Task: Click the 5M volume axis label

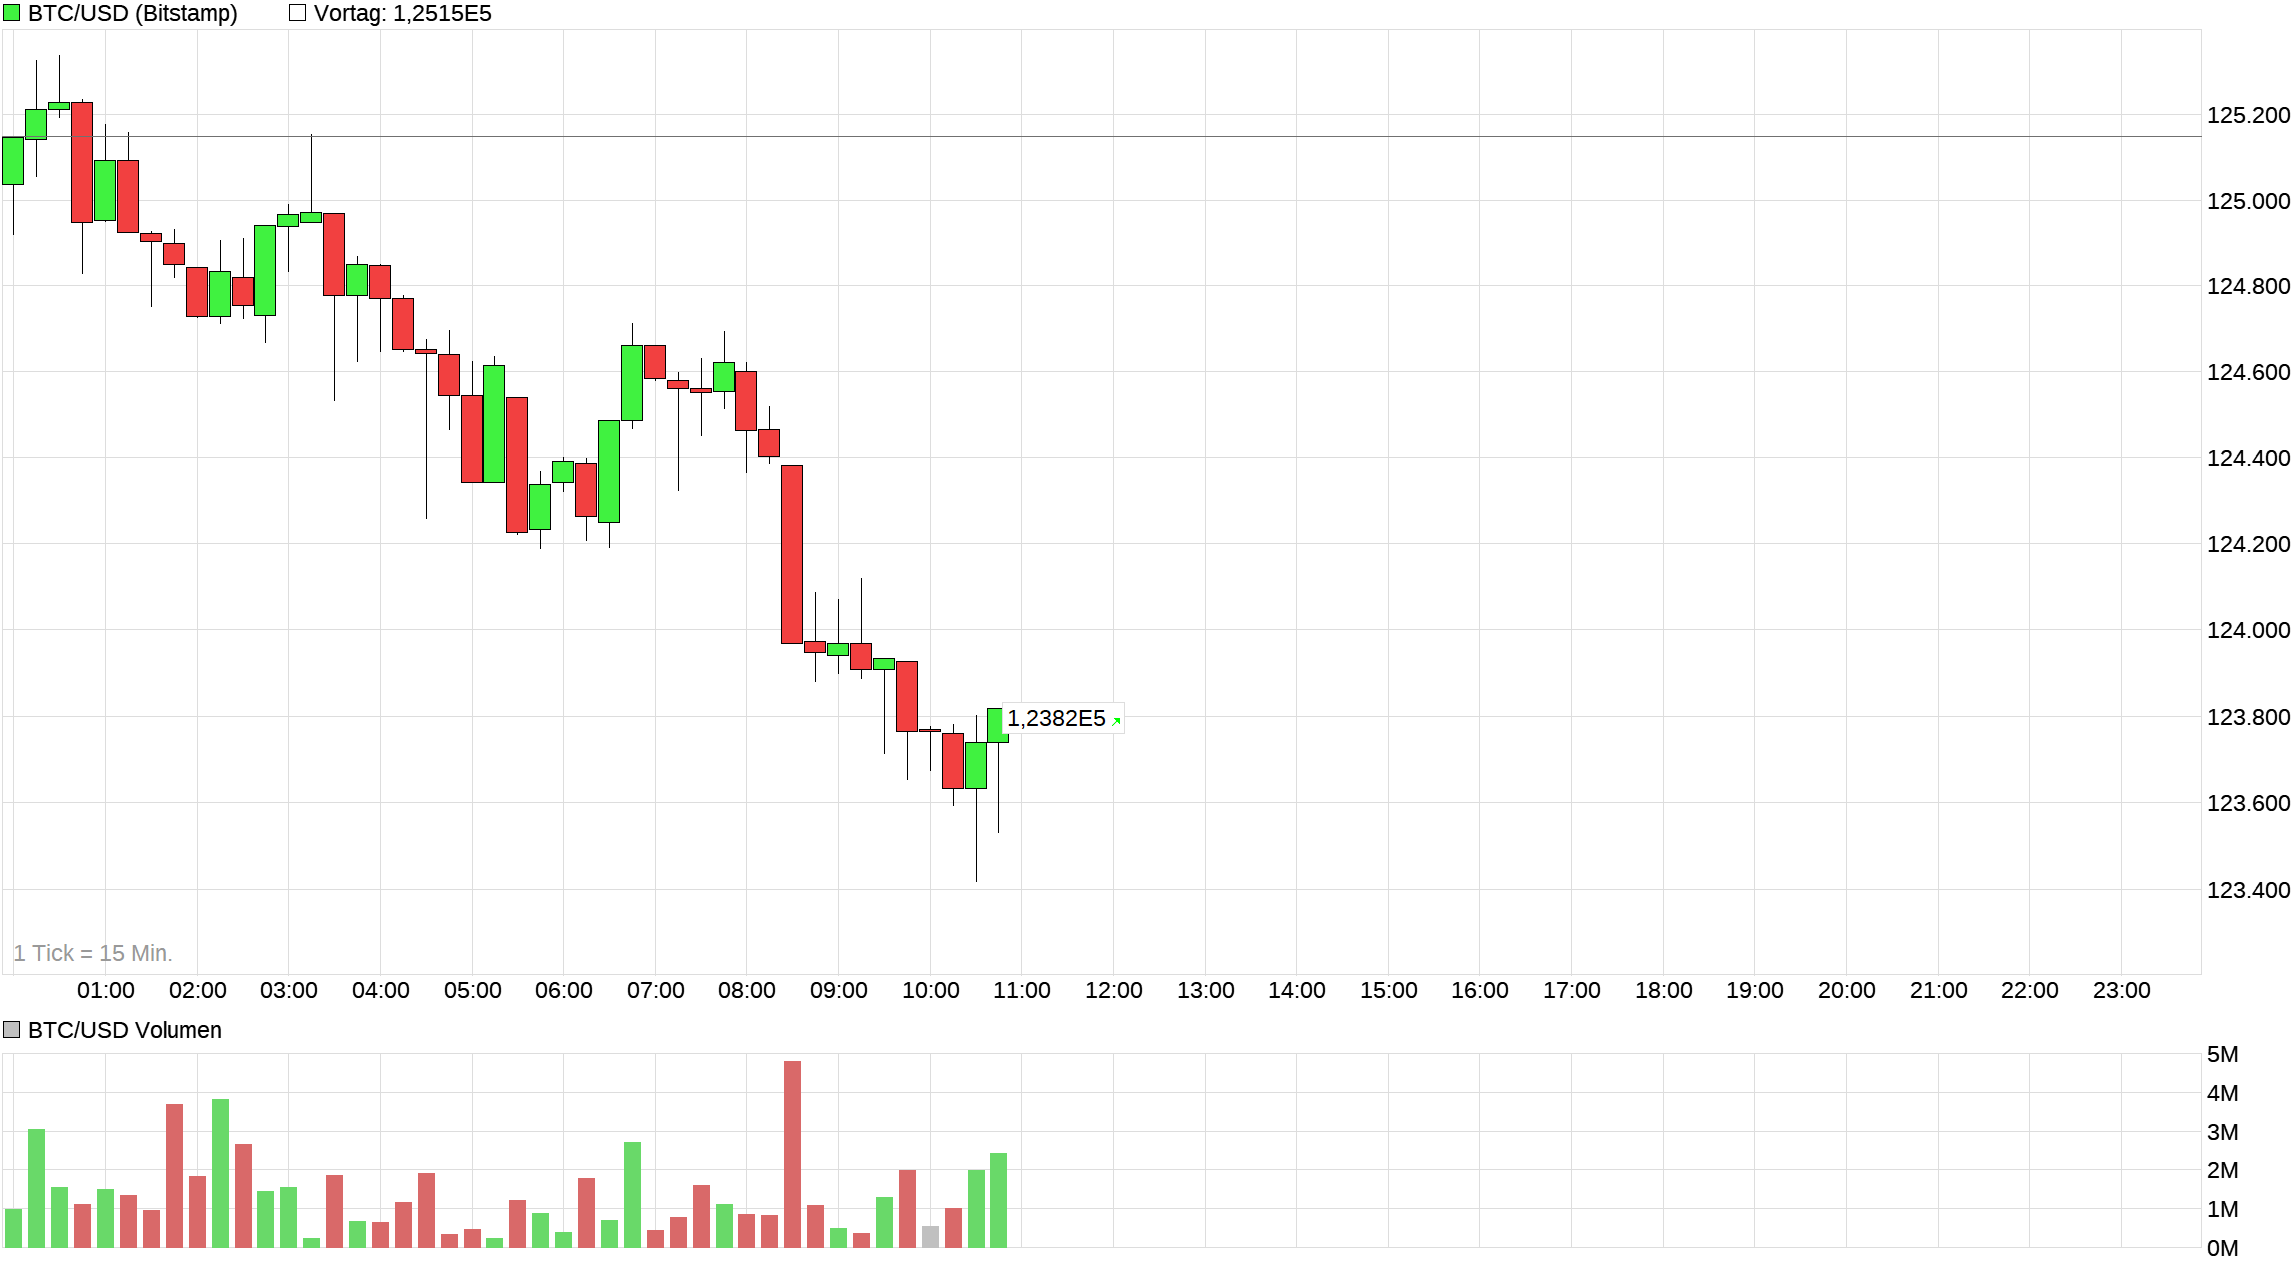Action: [2222, 1054]
